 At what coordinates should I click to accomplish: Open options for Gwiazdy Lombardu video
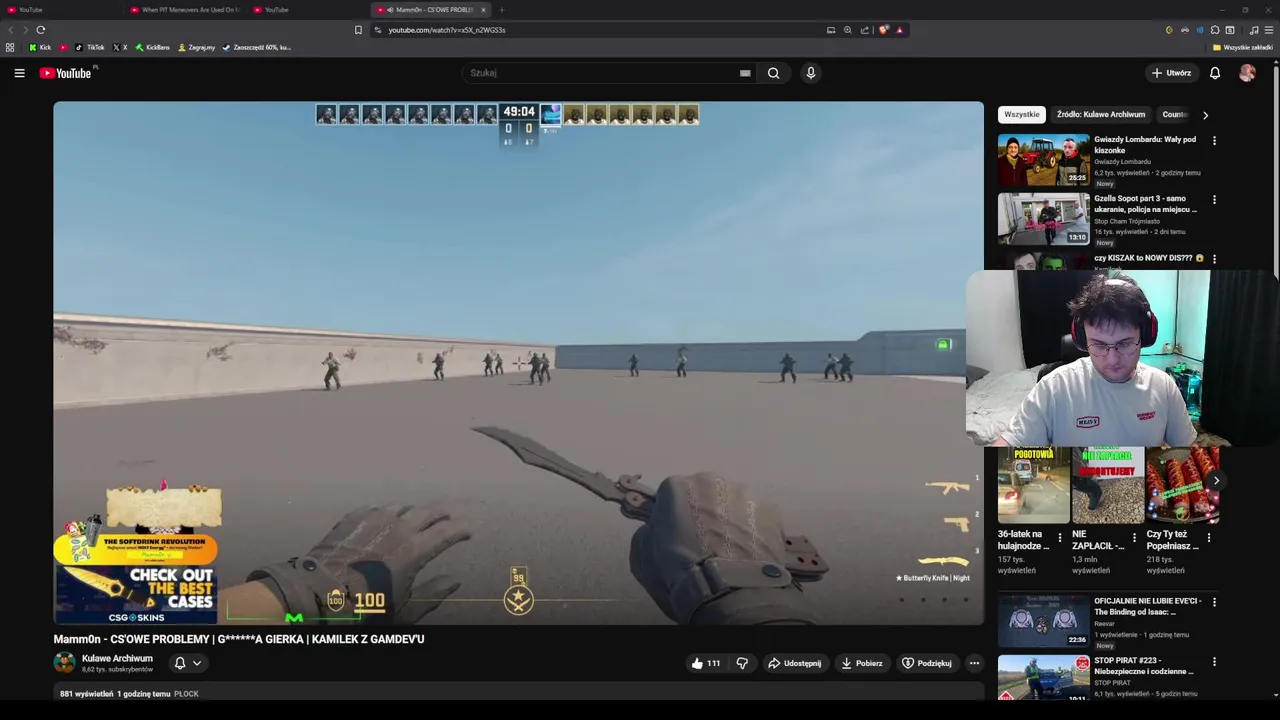click(1214, 141)
